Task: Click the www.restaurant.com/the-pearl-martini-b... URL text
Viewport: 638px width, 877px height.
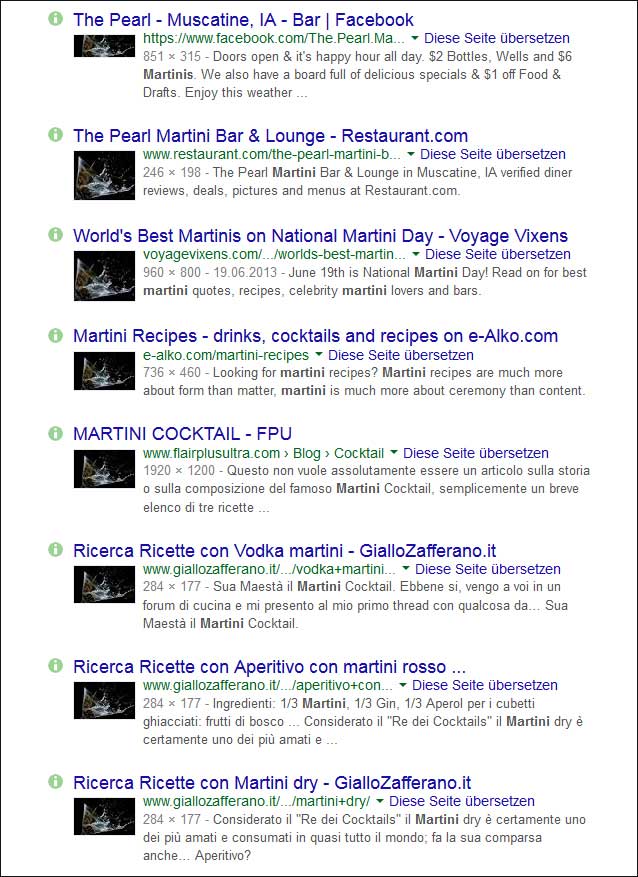Action: click(x=272, y=154)
